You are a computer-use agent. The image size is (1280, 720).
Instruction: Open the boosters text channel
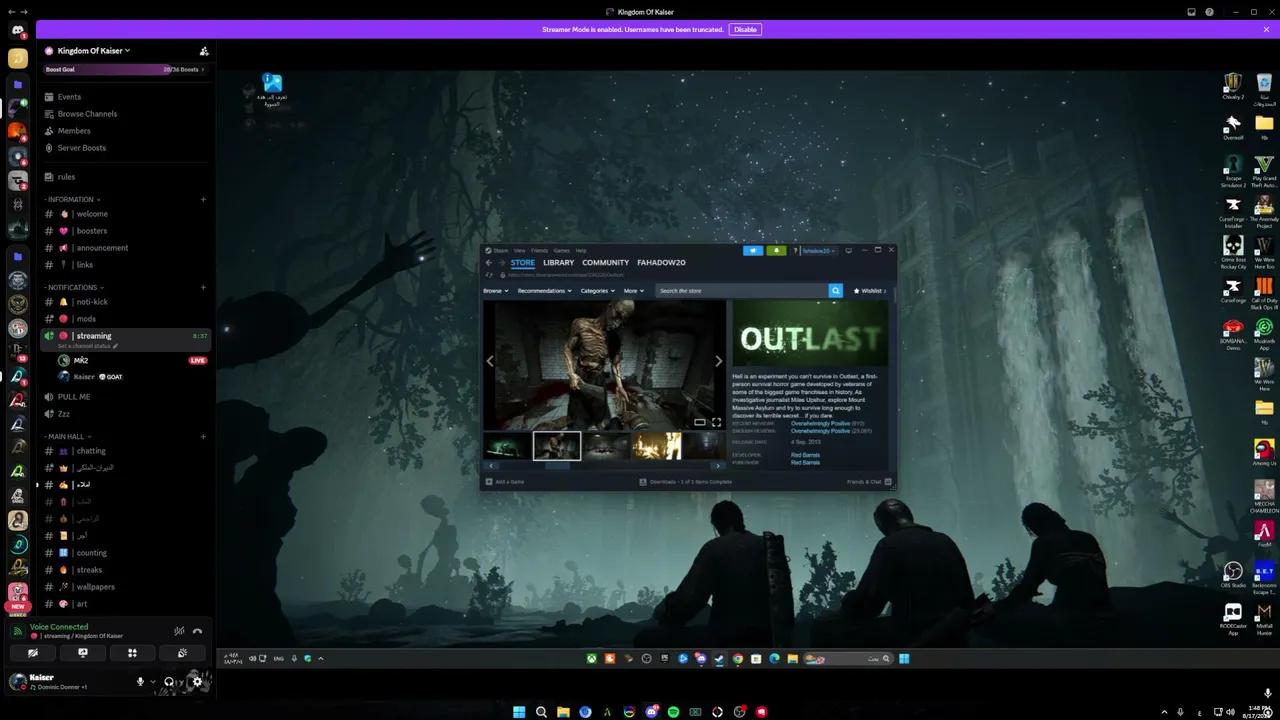(126, 231)
